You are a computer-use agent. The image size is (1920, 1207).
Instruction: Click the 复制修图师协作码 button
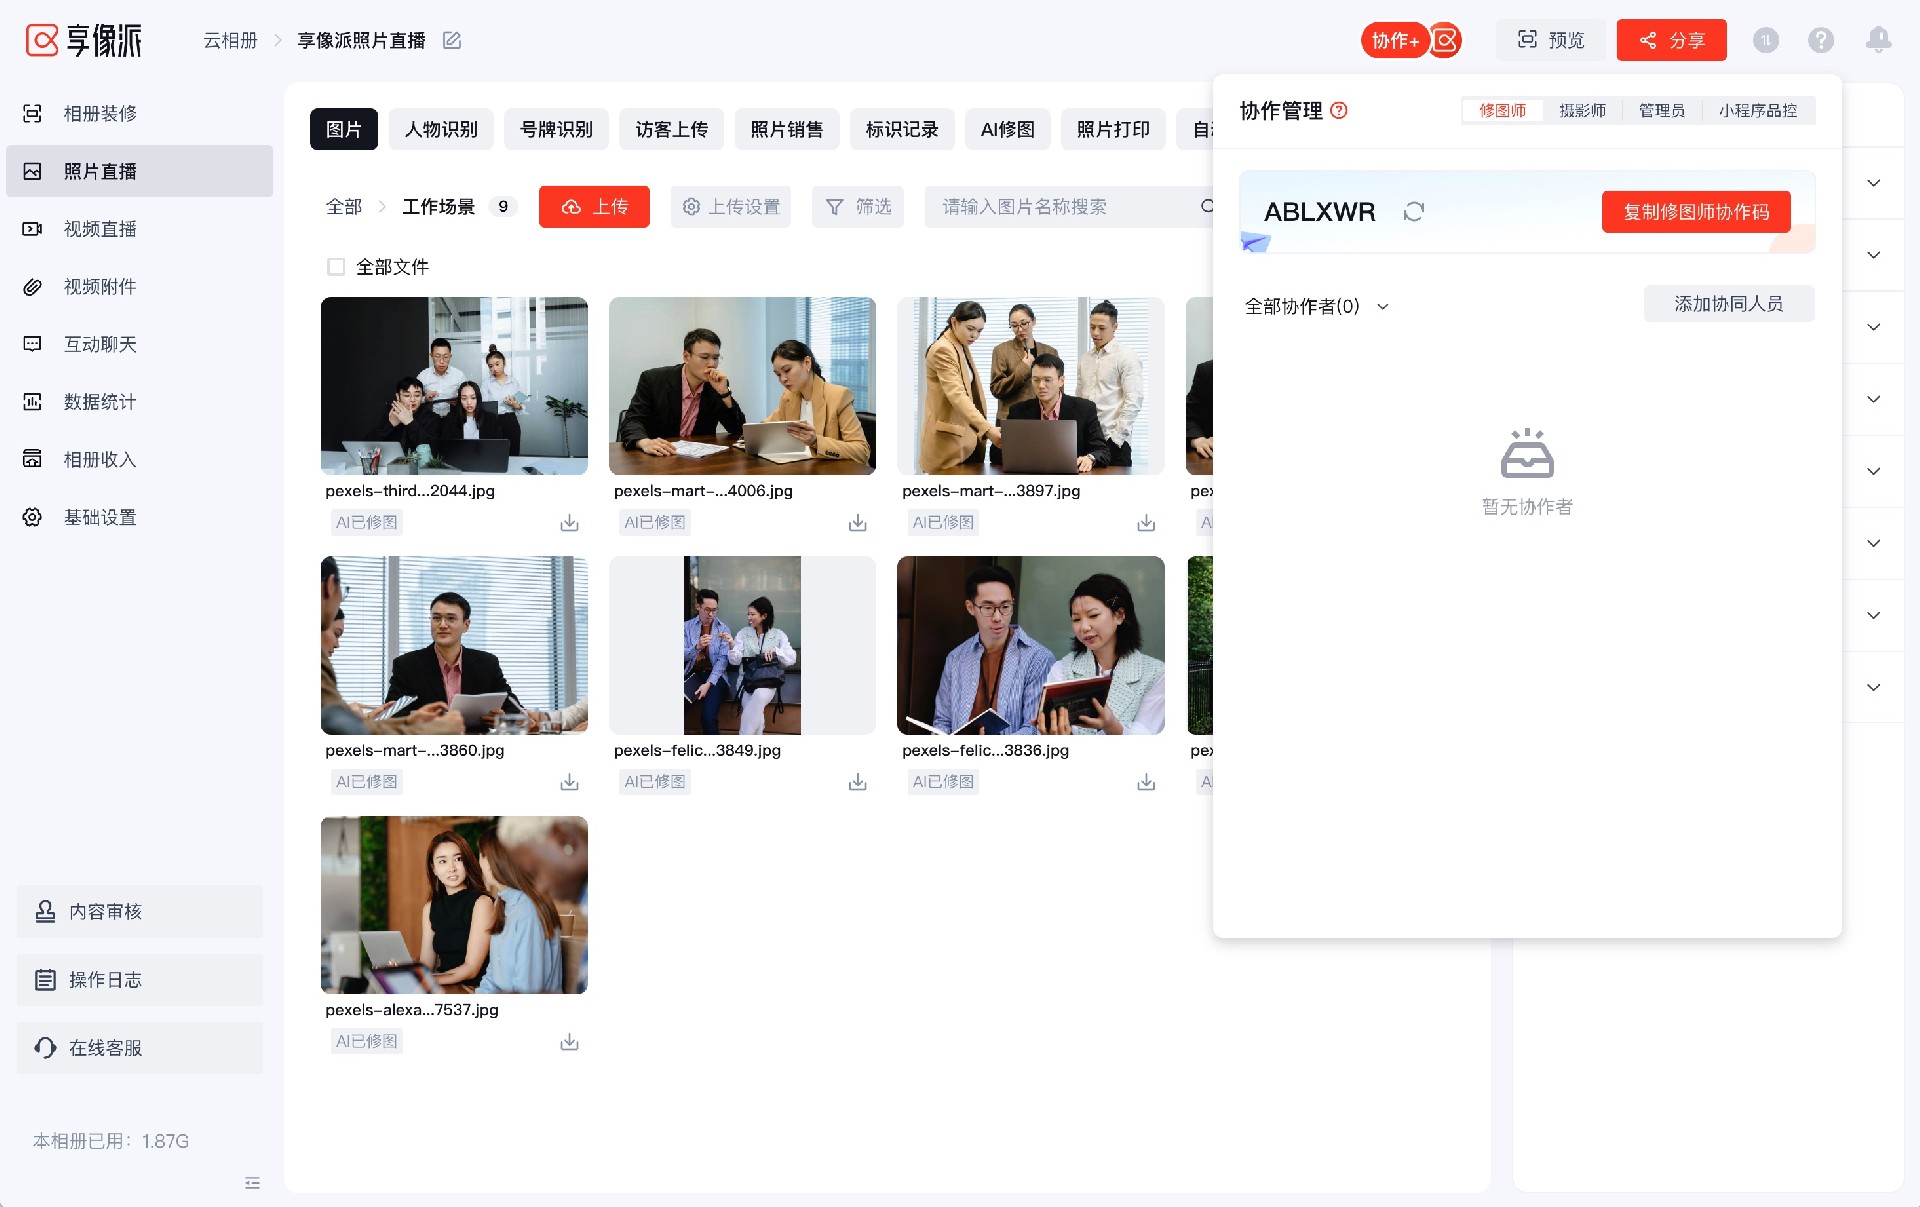1696,212
